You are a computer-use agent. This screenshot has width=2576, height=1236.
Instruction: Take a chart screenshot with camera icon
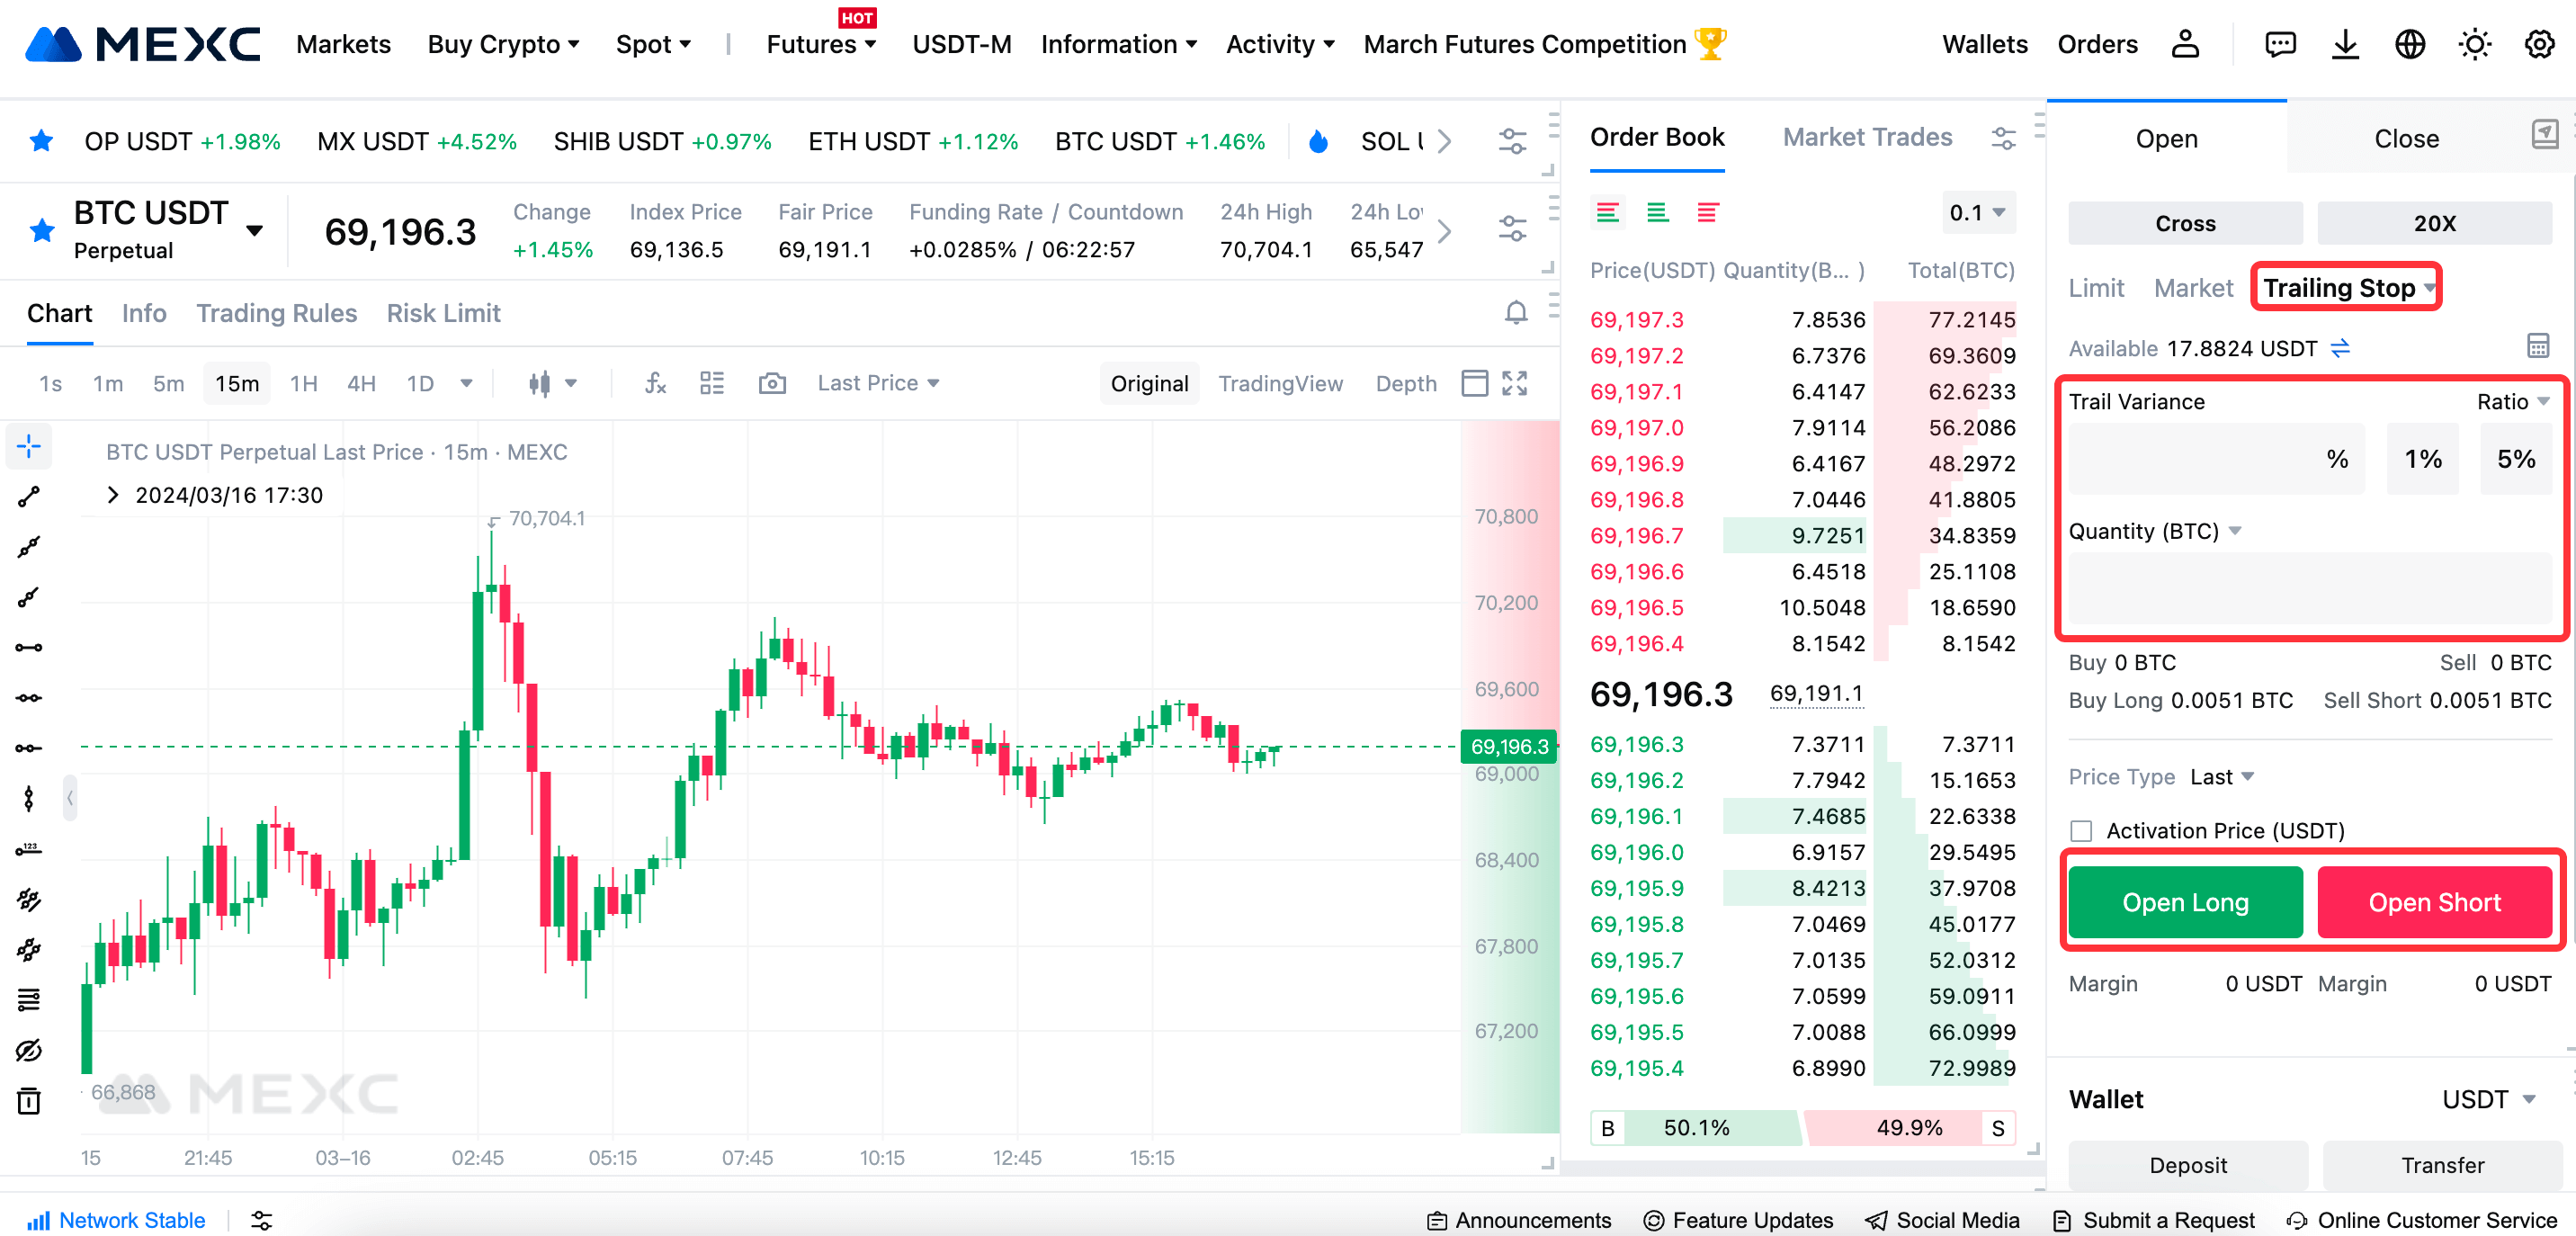coord(772,383)
